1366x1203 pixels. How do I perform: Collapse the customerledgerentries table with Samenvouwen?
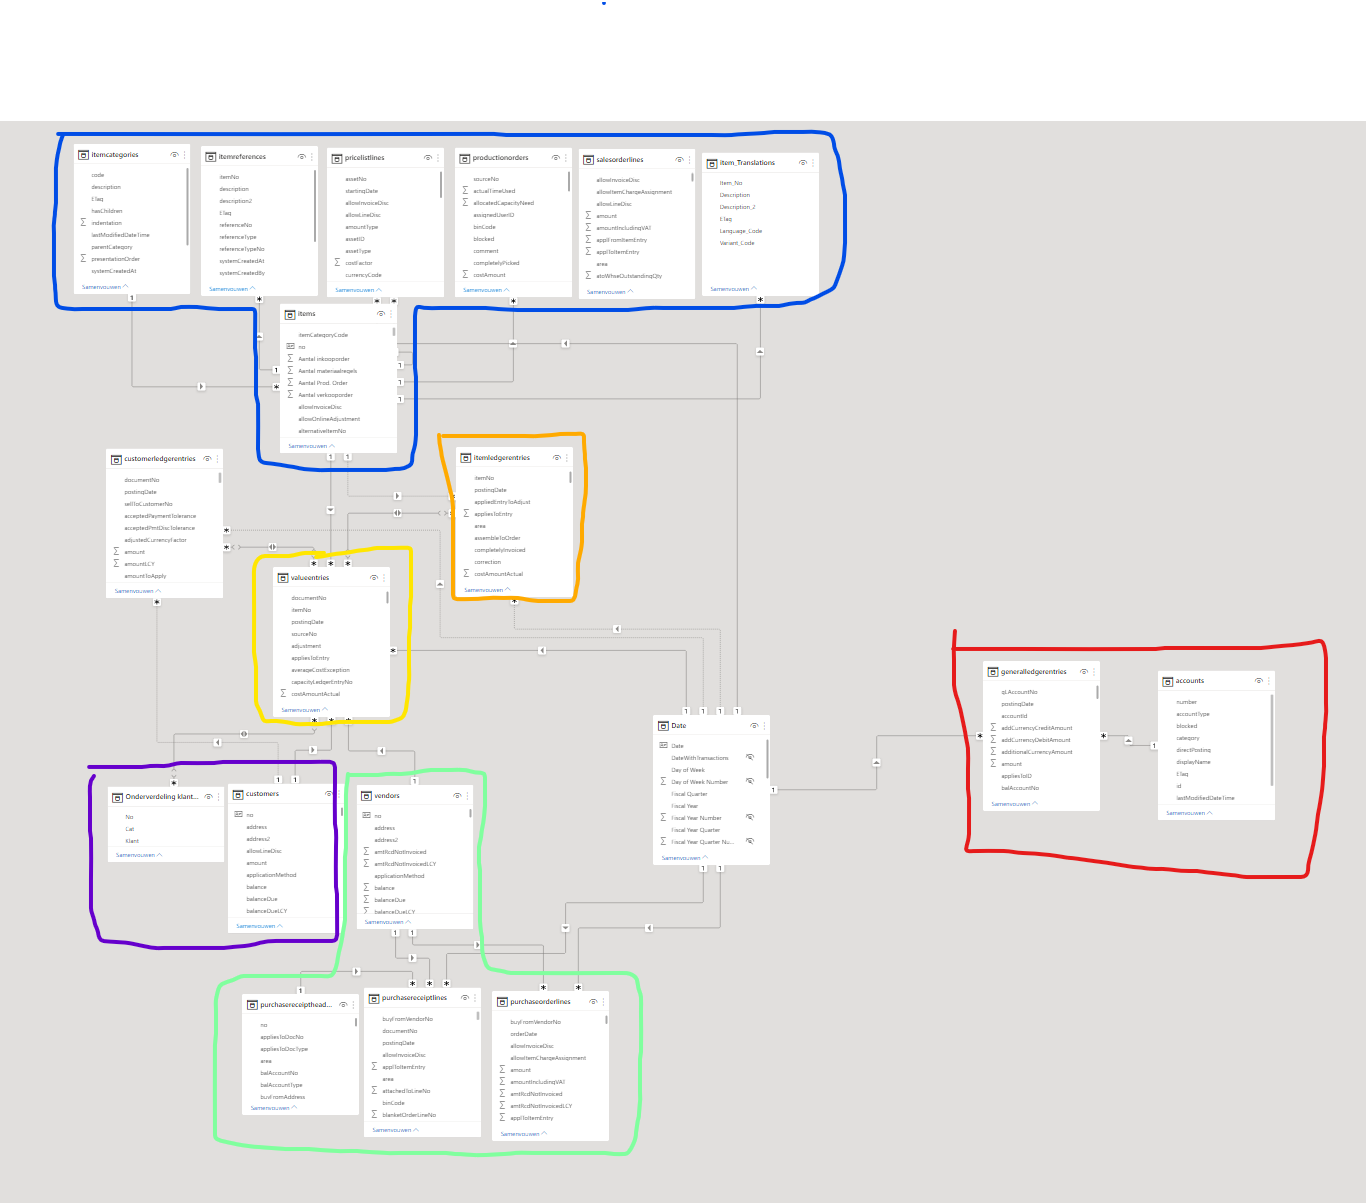click(x=138, y=591)
